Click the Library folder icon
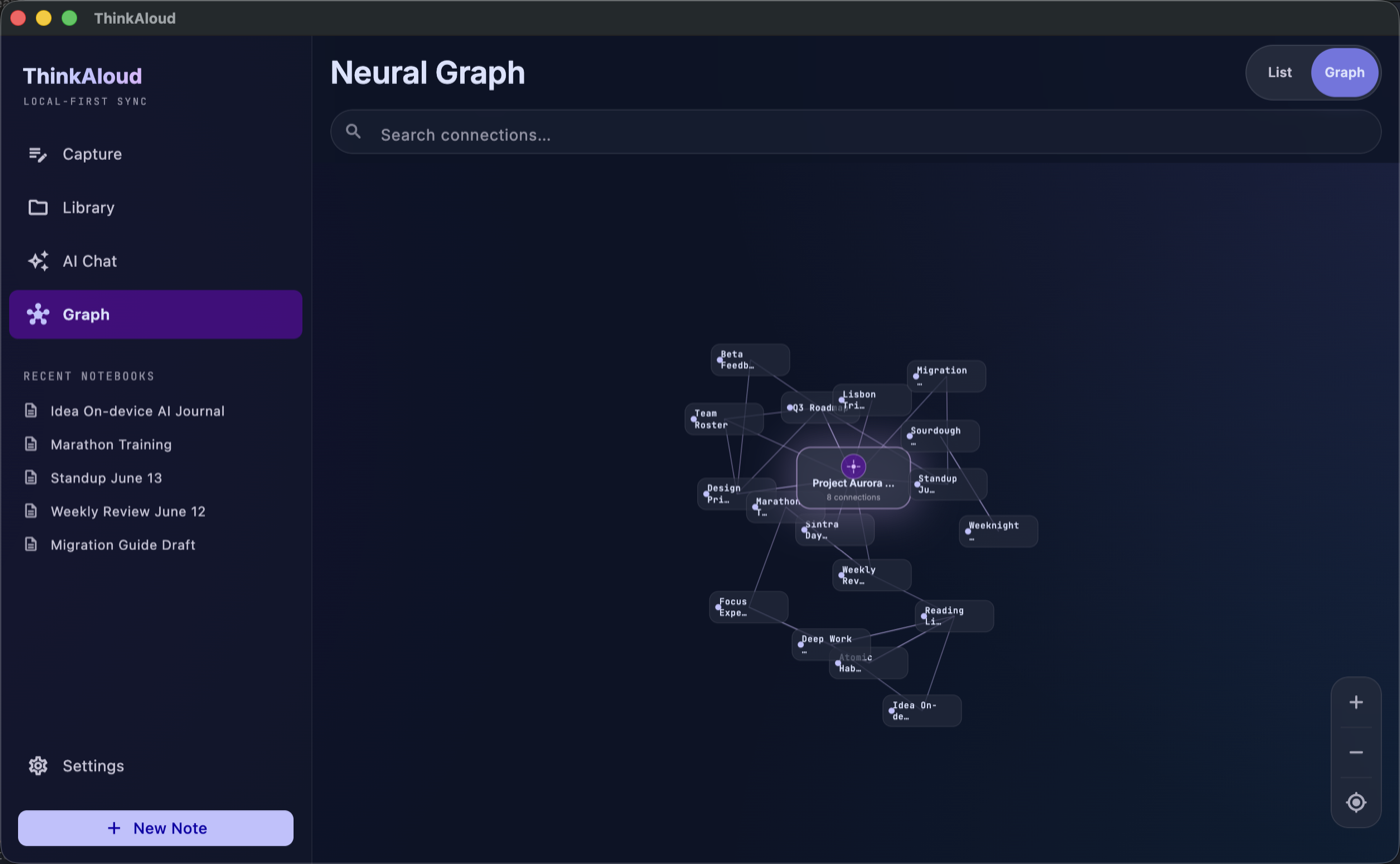This screenshot has height=864, width=1400. click(x=38, y=208)
